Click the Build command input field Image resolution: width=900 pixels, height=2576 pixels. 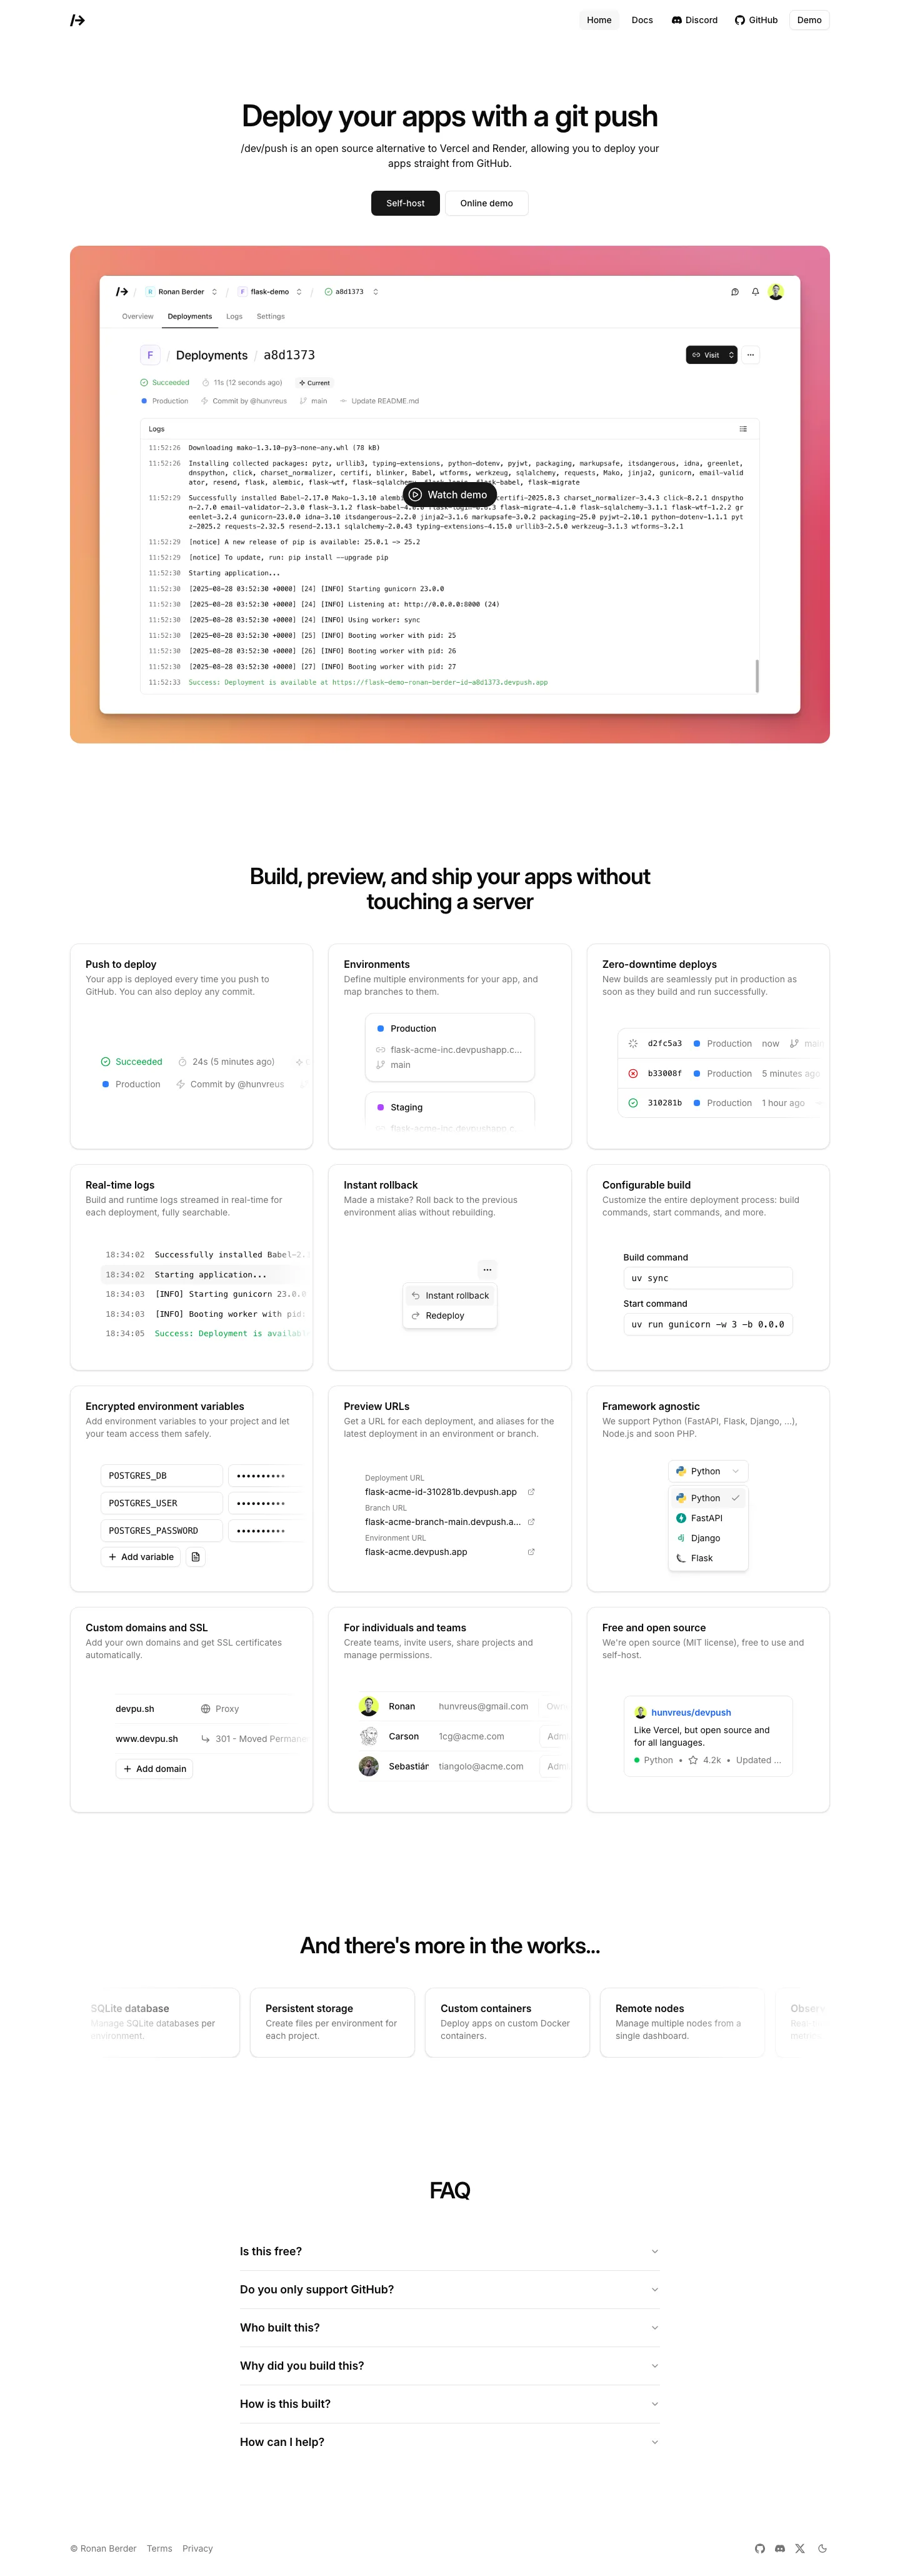pos(708,1278)
